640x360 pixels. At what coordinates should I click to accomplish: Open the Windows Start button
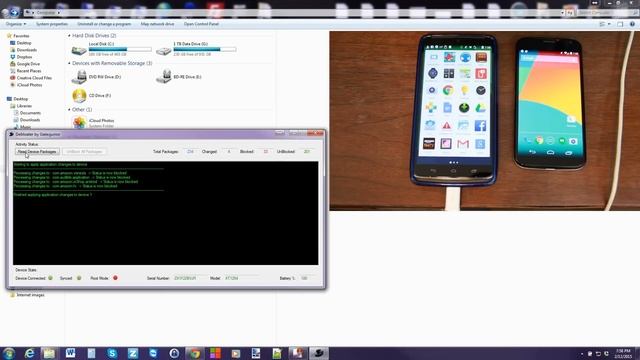click(x=9, y=353)
